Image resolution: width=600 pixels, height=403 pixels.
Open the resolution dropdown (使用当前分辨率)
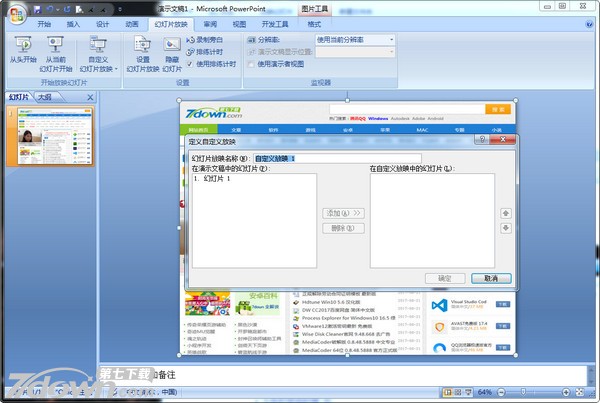pos(391,40)
